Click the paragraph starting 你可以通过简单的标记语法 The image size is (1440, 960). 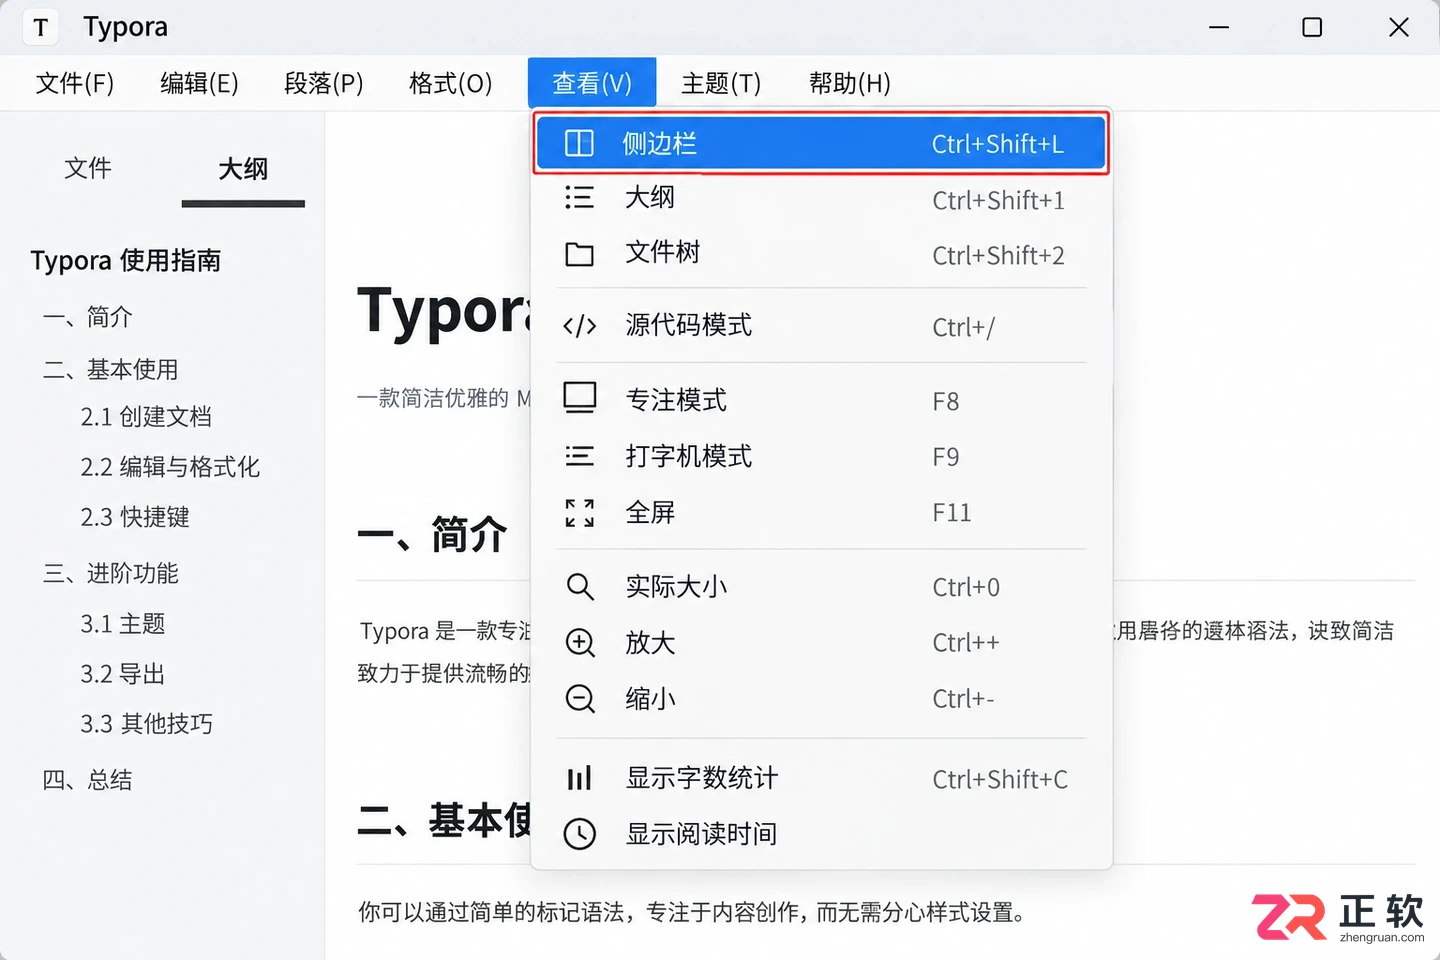pyautogui.click(x=691, y=912)
